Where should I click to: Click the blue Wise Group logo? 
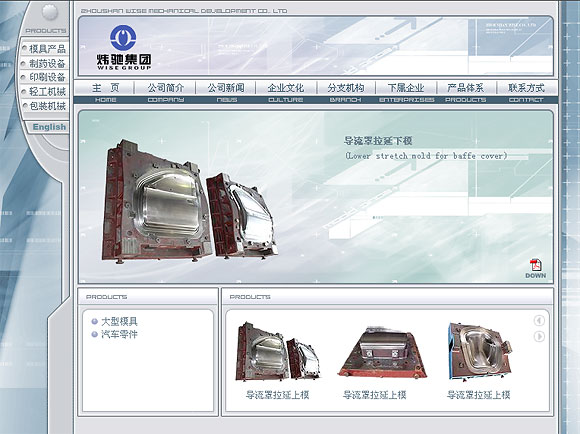(x=123, y=38)
